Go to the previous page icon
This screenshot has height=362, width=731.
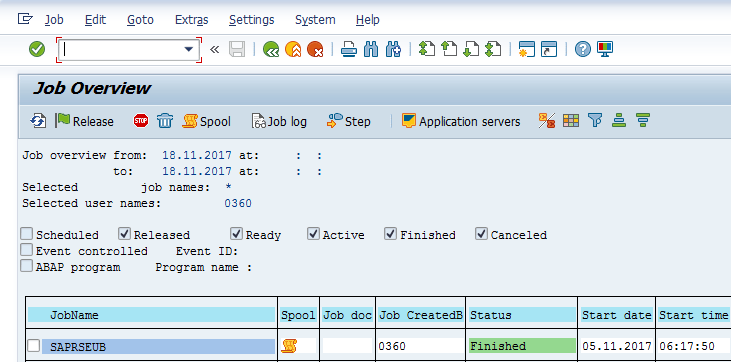click(x=448, y=49)
